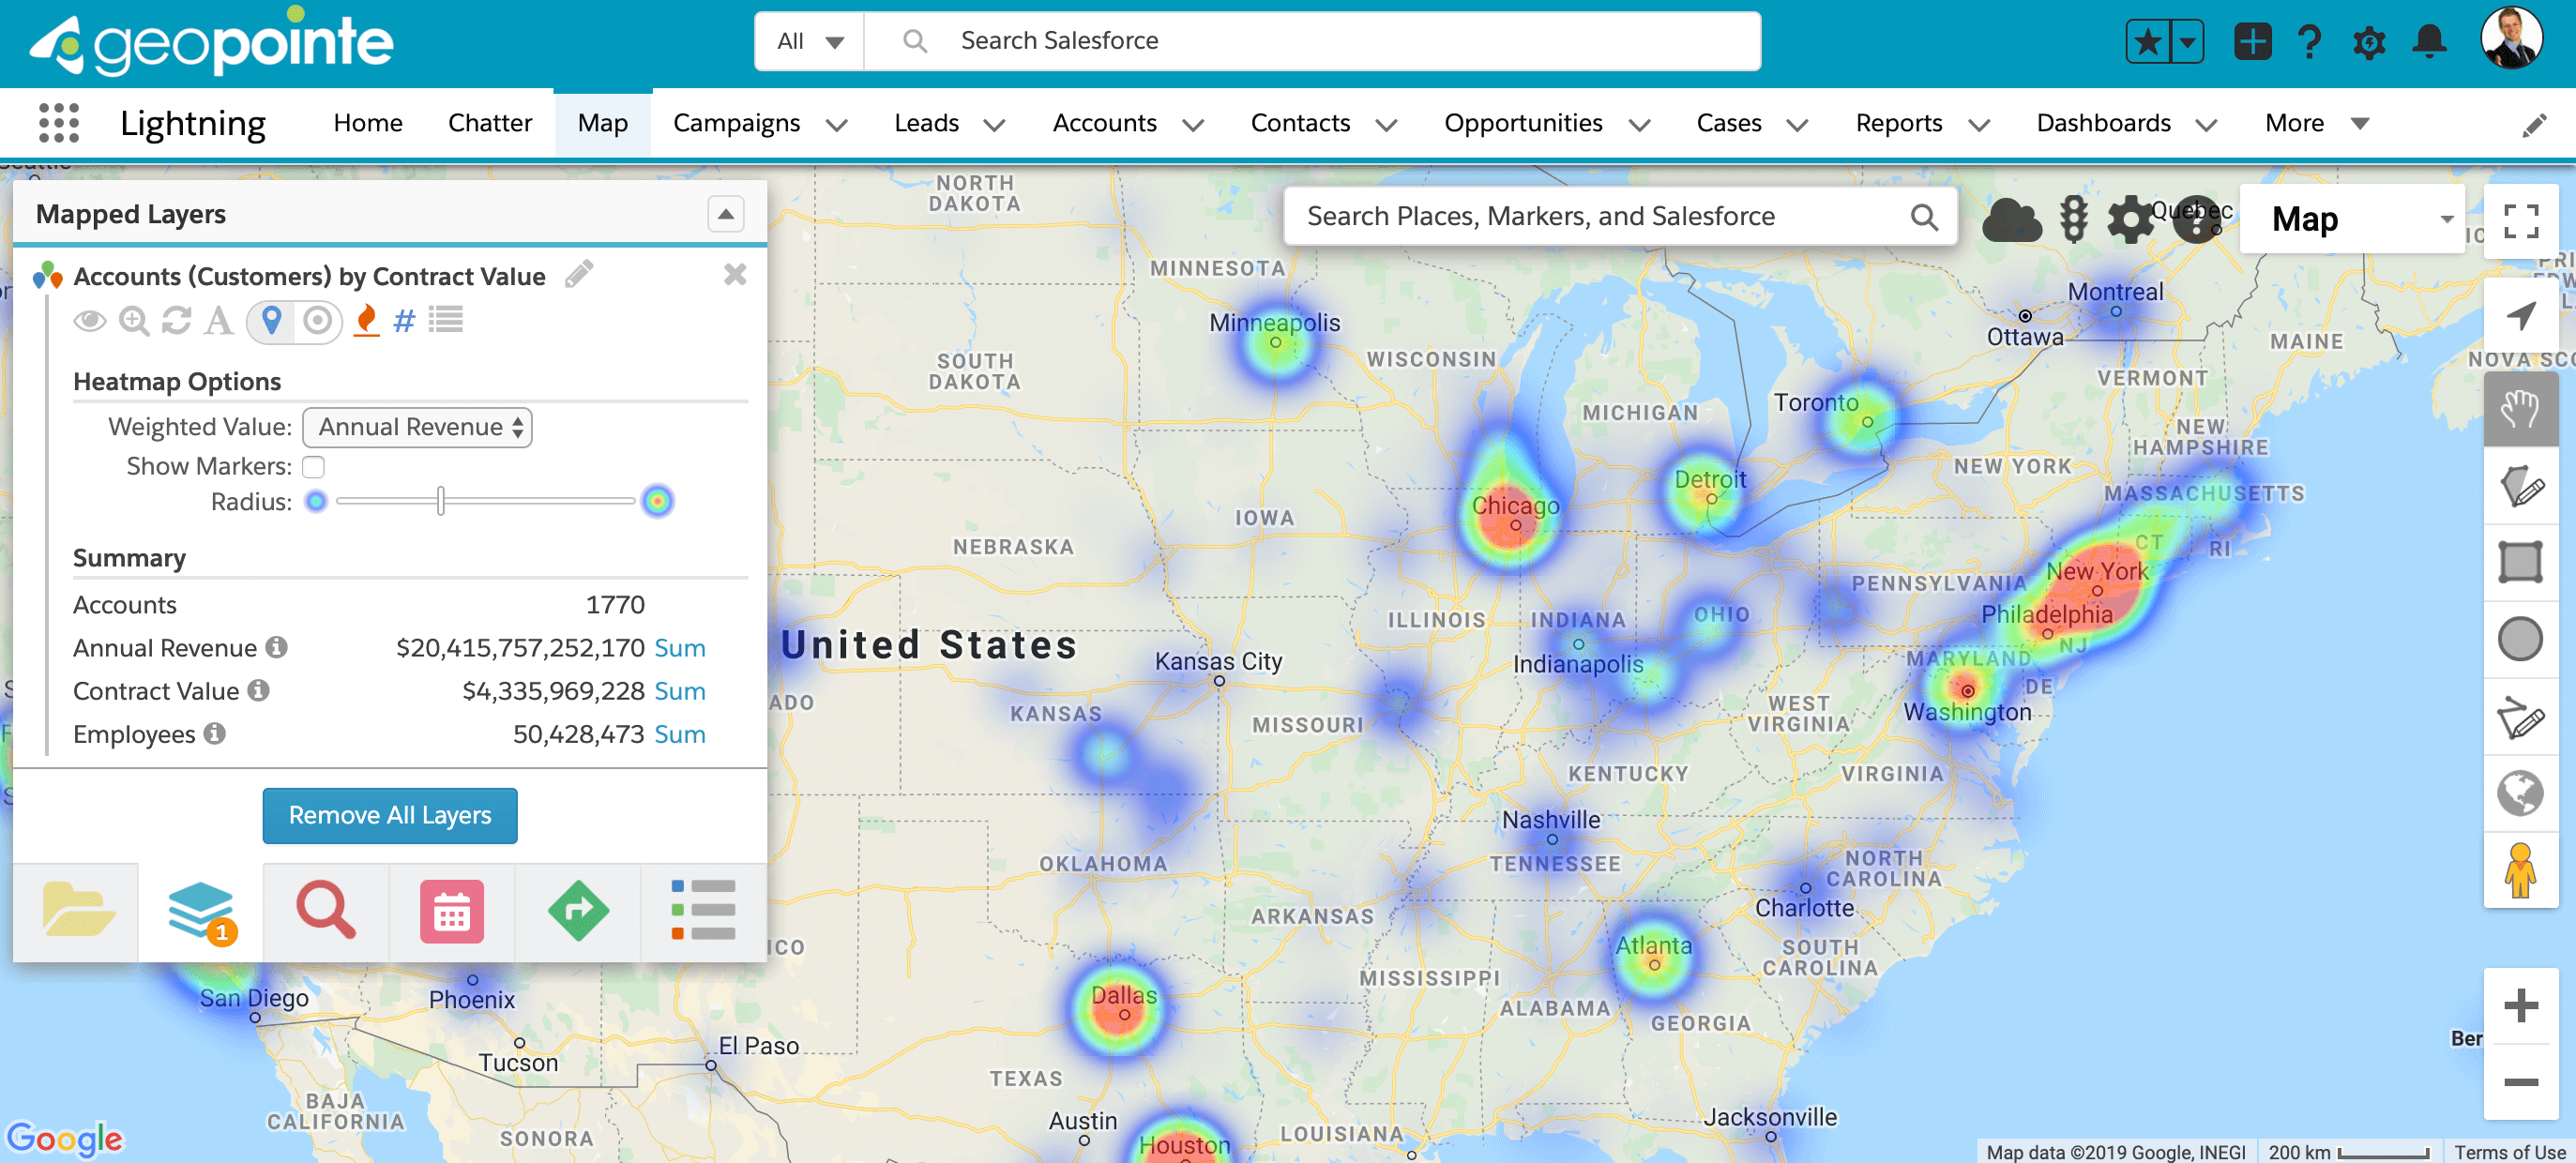Go to the Home tab
The width and height of the screenshot is (2576, 1163).
pos(368,123)
